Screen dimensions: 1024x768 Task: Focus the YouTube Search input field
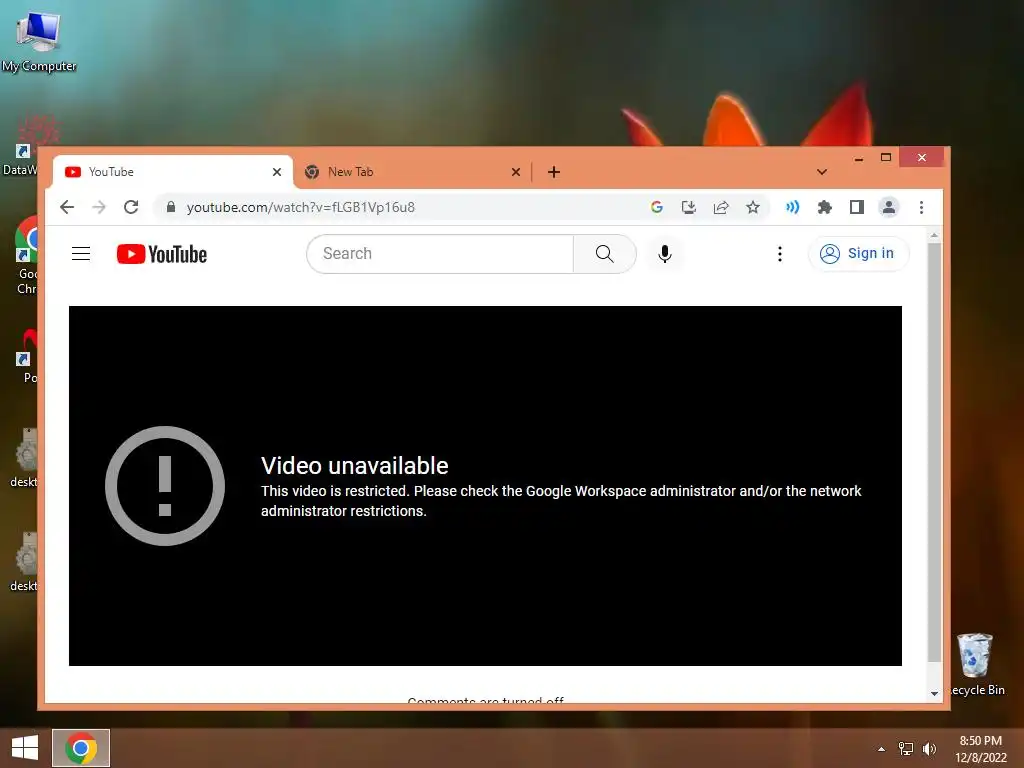[x=440, y=253]
